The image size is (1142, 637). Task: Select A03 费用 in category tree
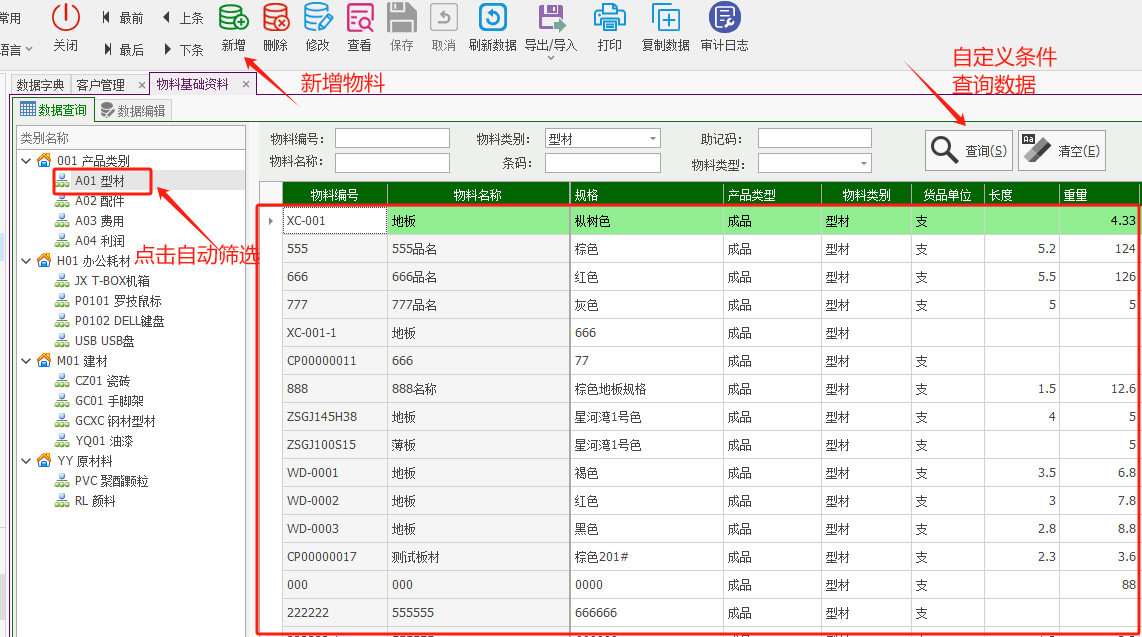pyautogui.click(x=99, y=221)
